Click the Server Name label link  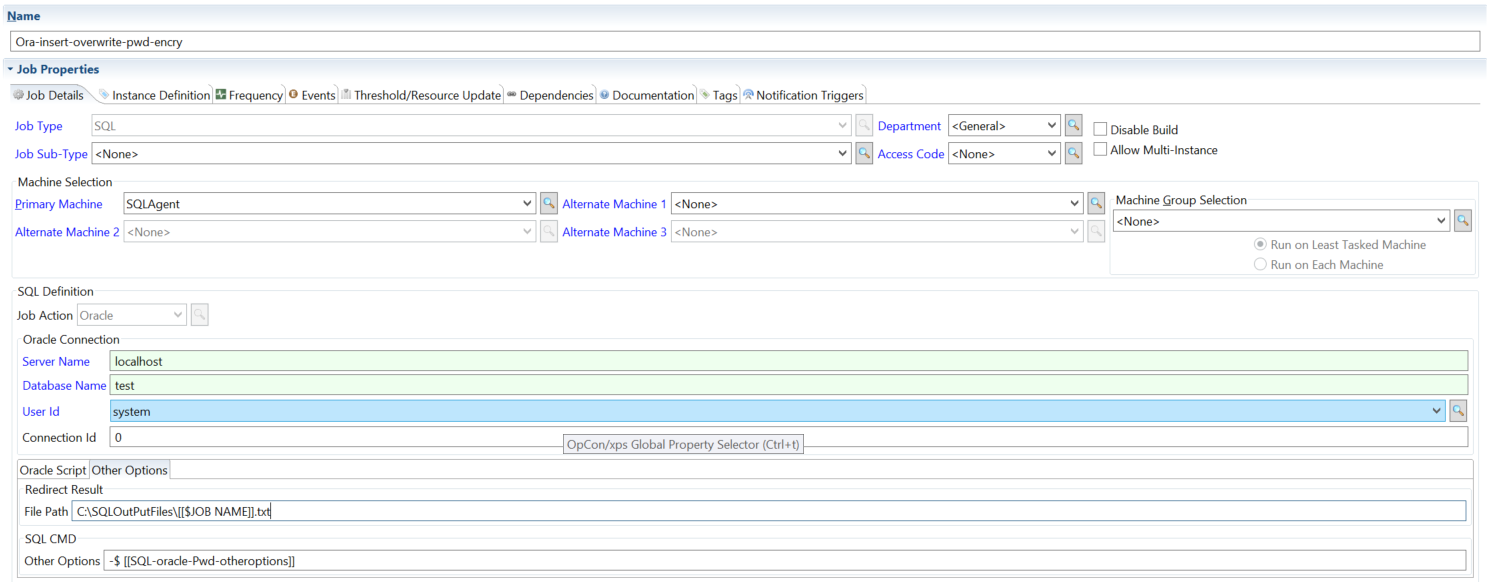click(56, 361)
